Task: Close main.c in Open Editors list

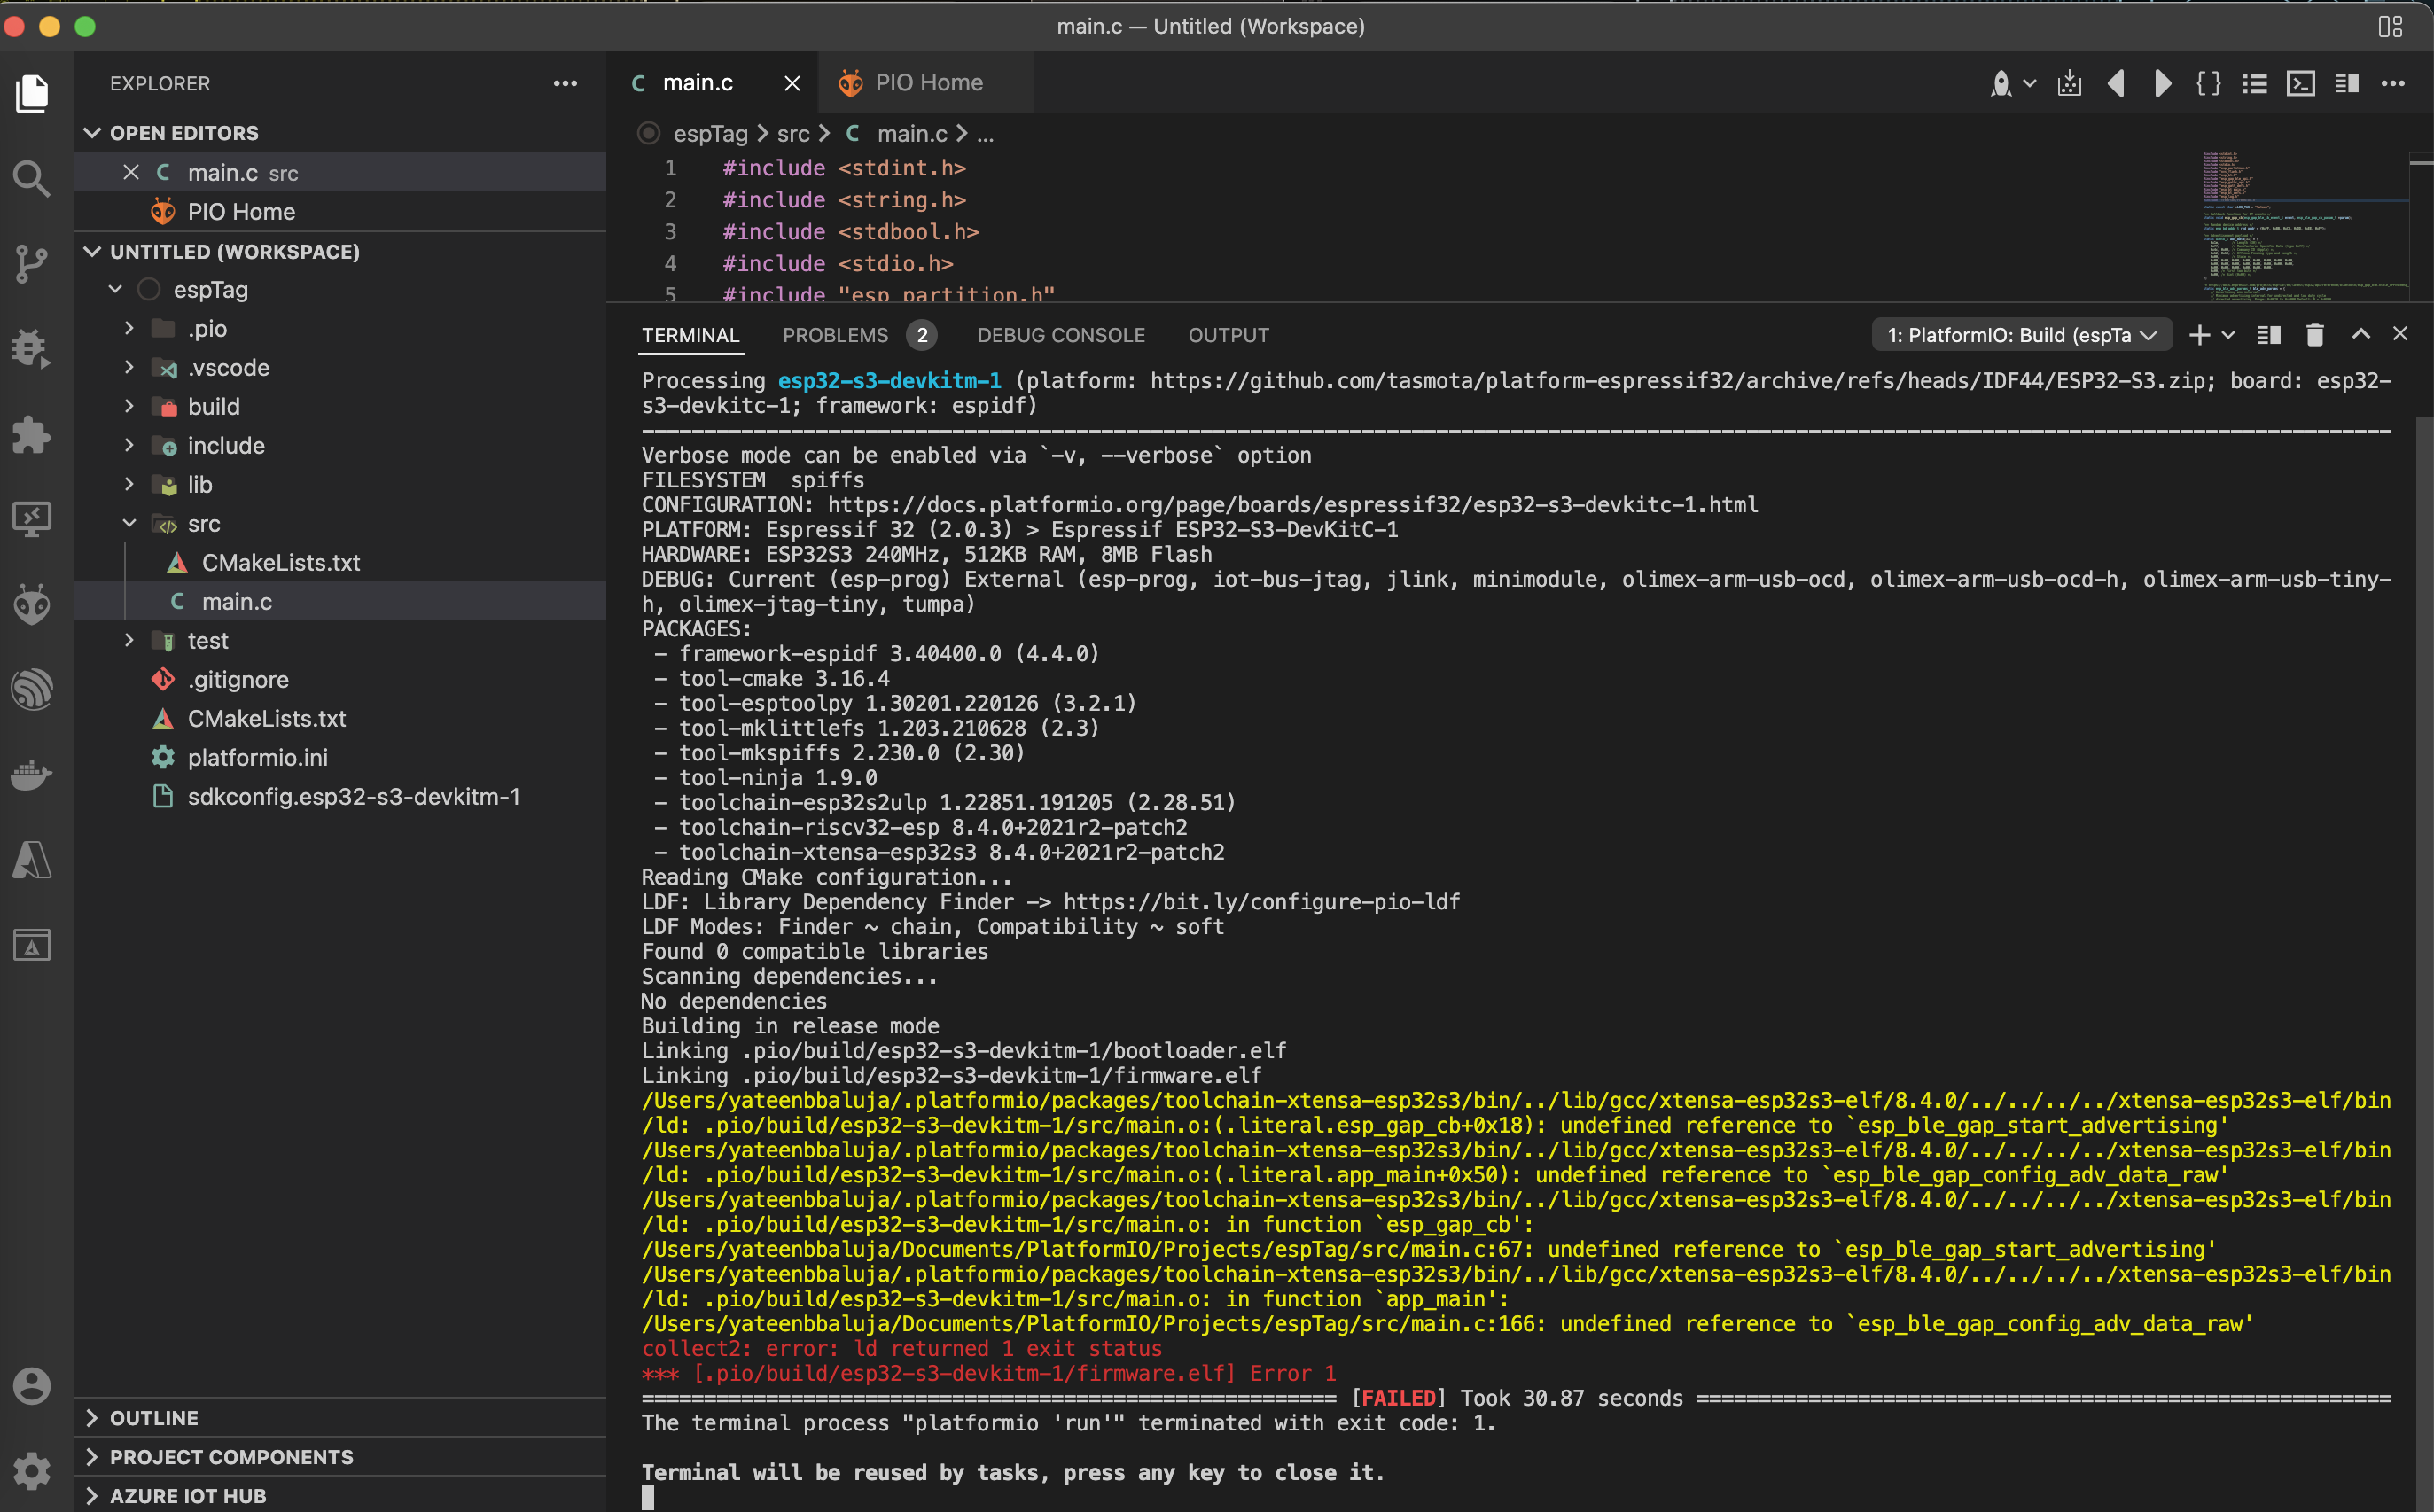Action: coord(131,172)
